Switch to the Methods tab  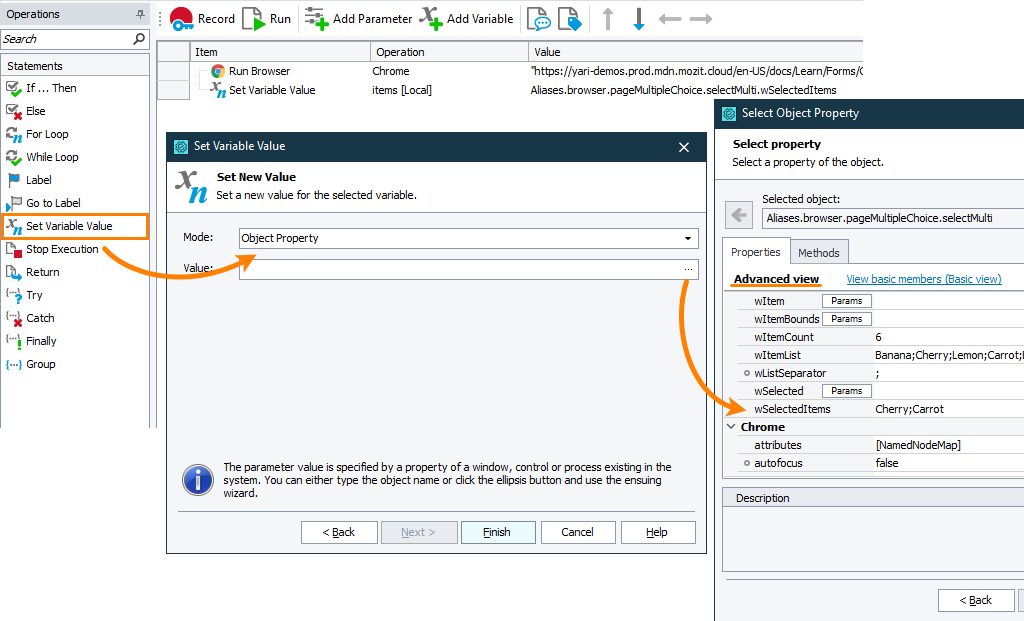tap(819, 252)
